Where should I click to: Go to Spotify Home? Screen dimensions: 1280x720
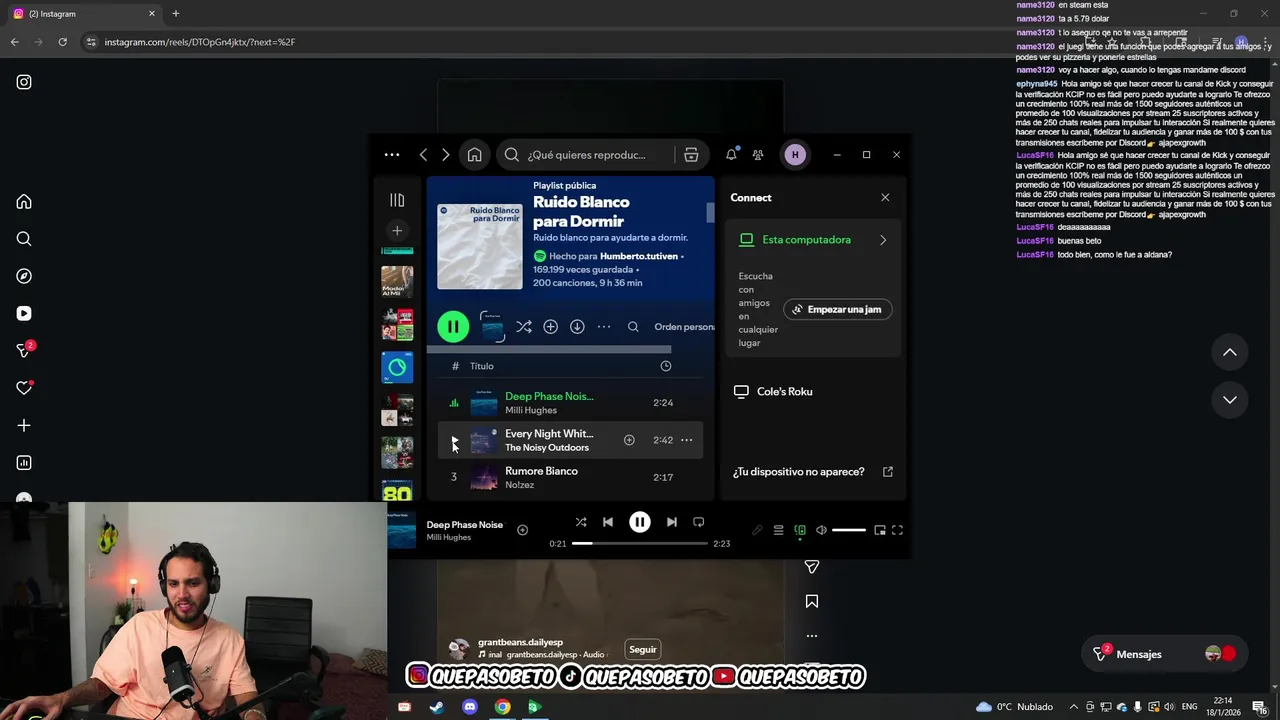point(474,155)
